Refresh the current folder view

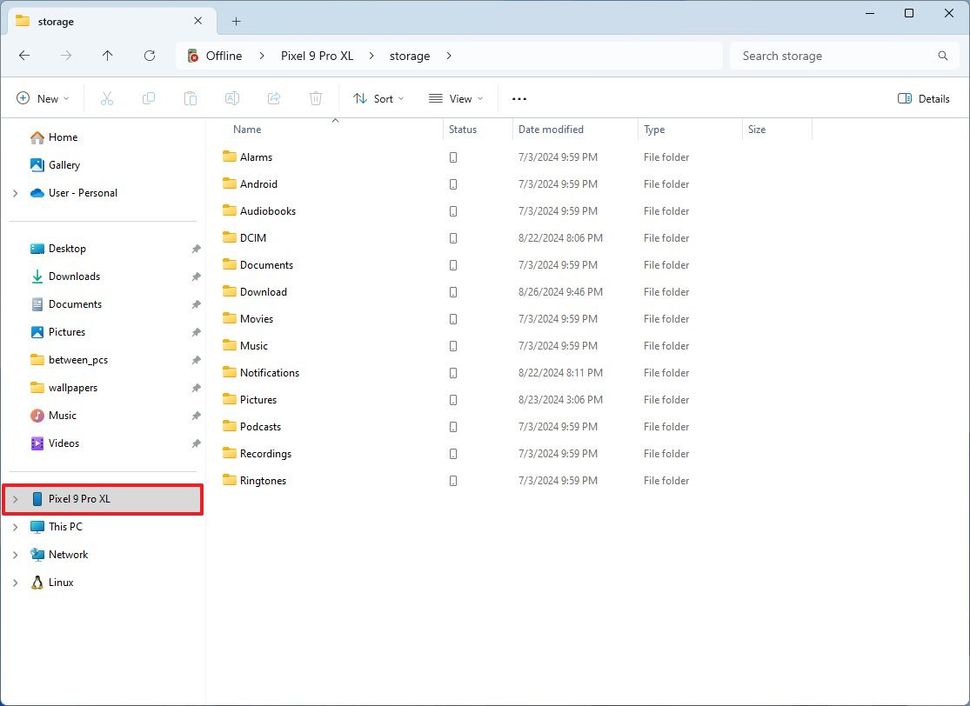(x=149, y=56)
